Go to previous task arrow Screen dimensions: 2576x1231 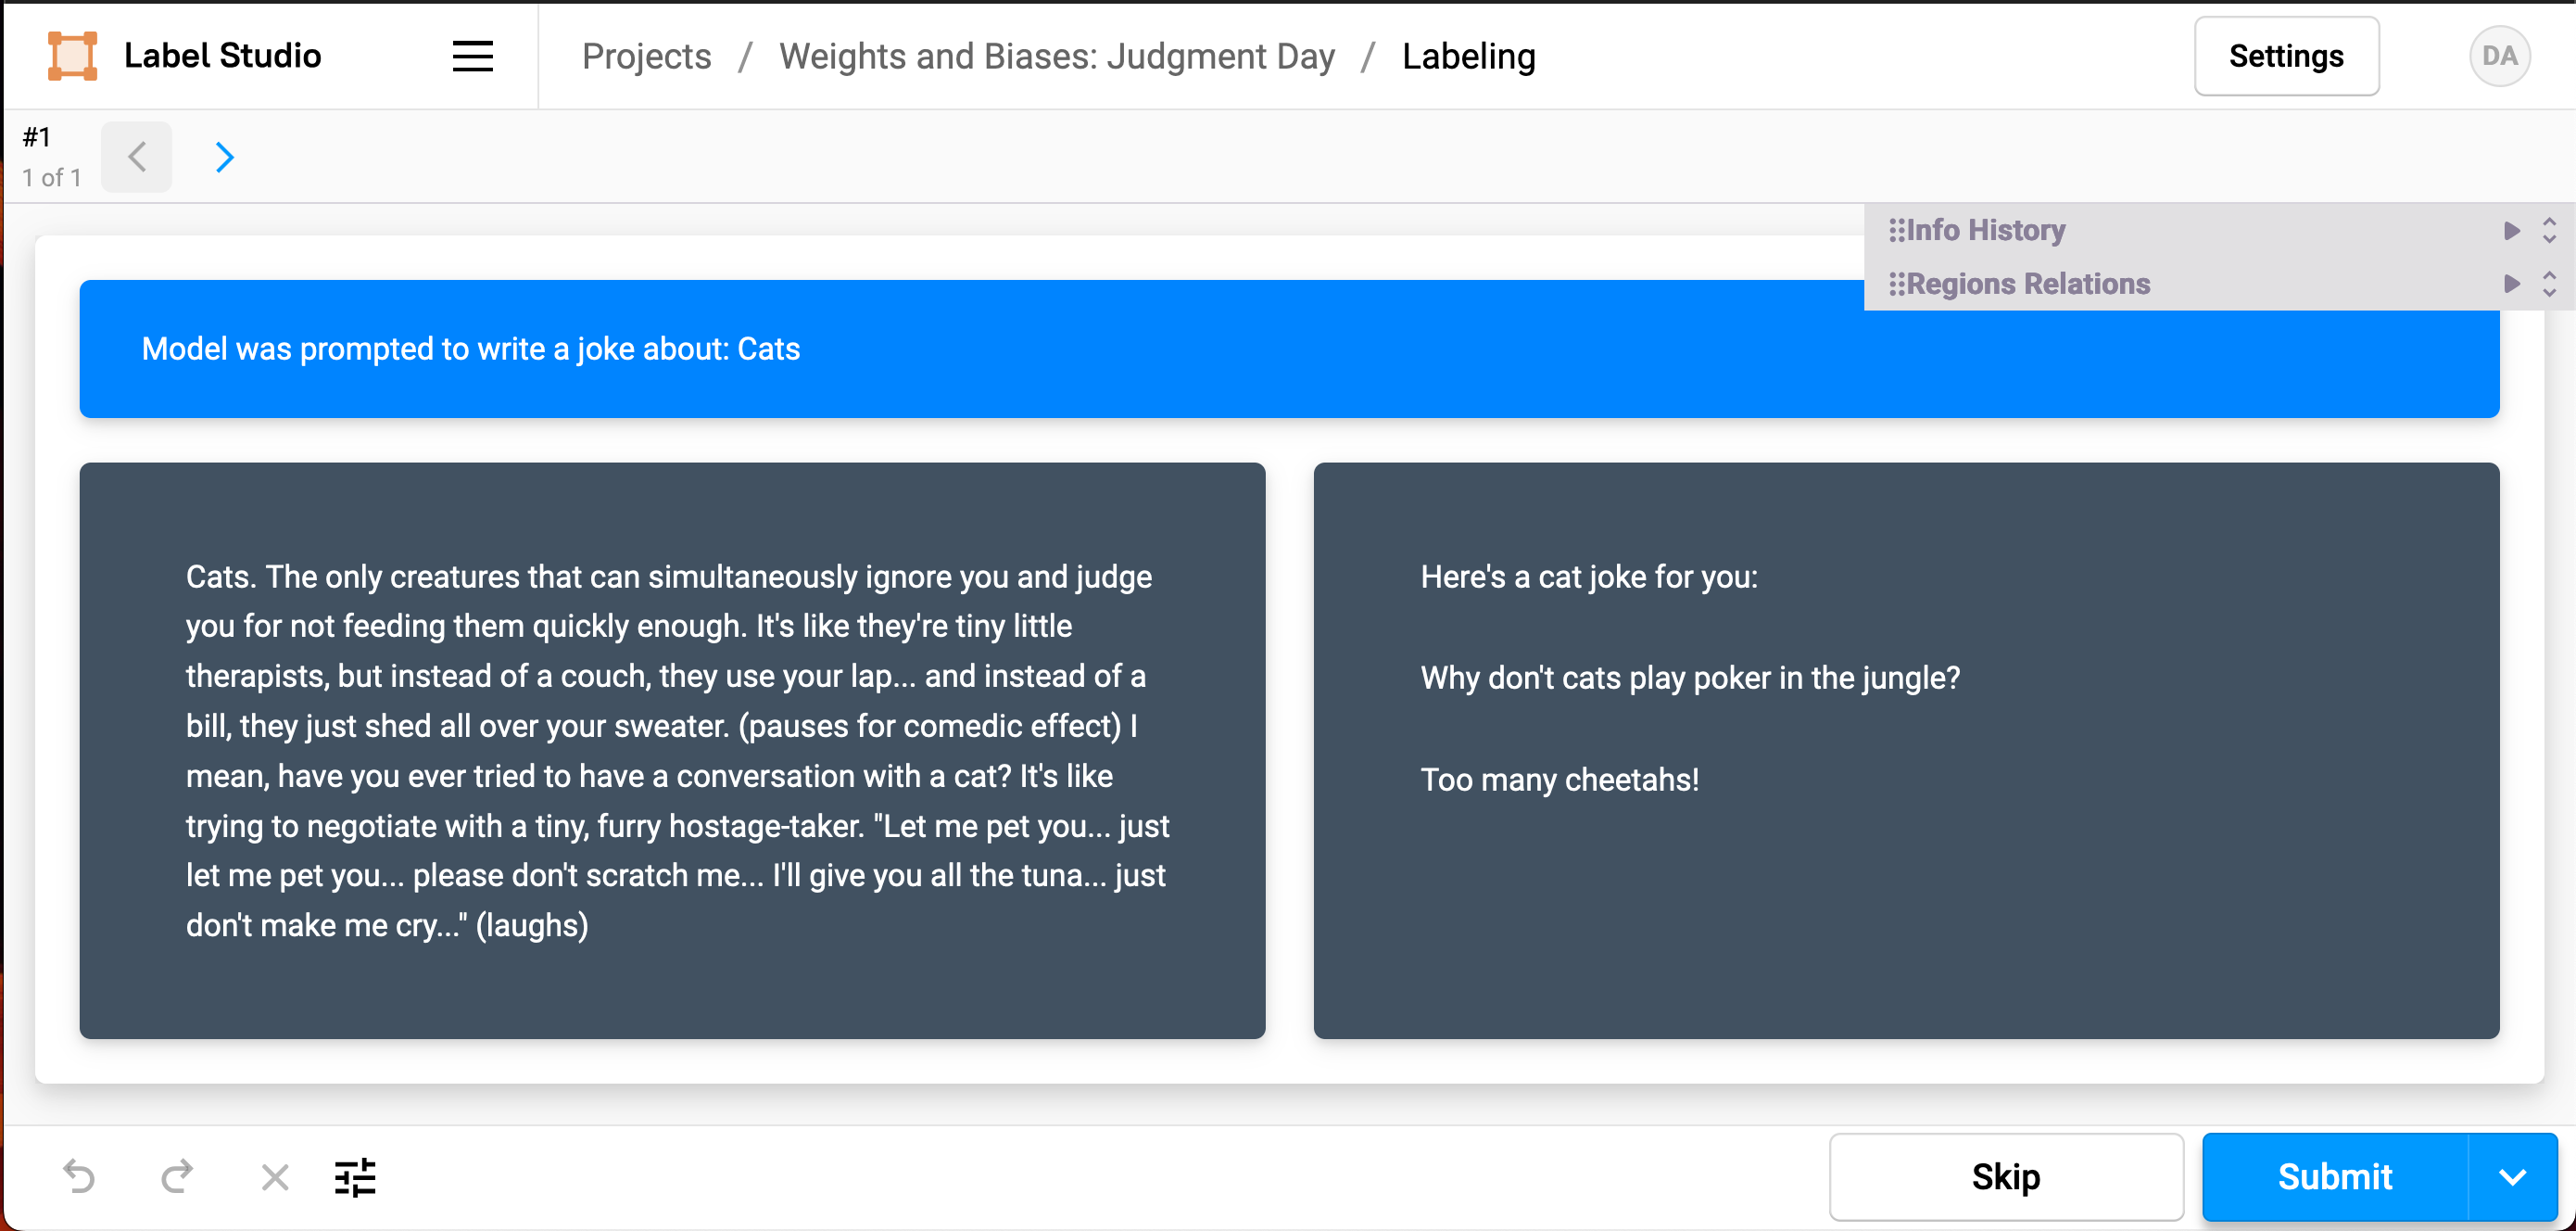(137, 157)
